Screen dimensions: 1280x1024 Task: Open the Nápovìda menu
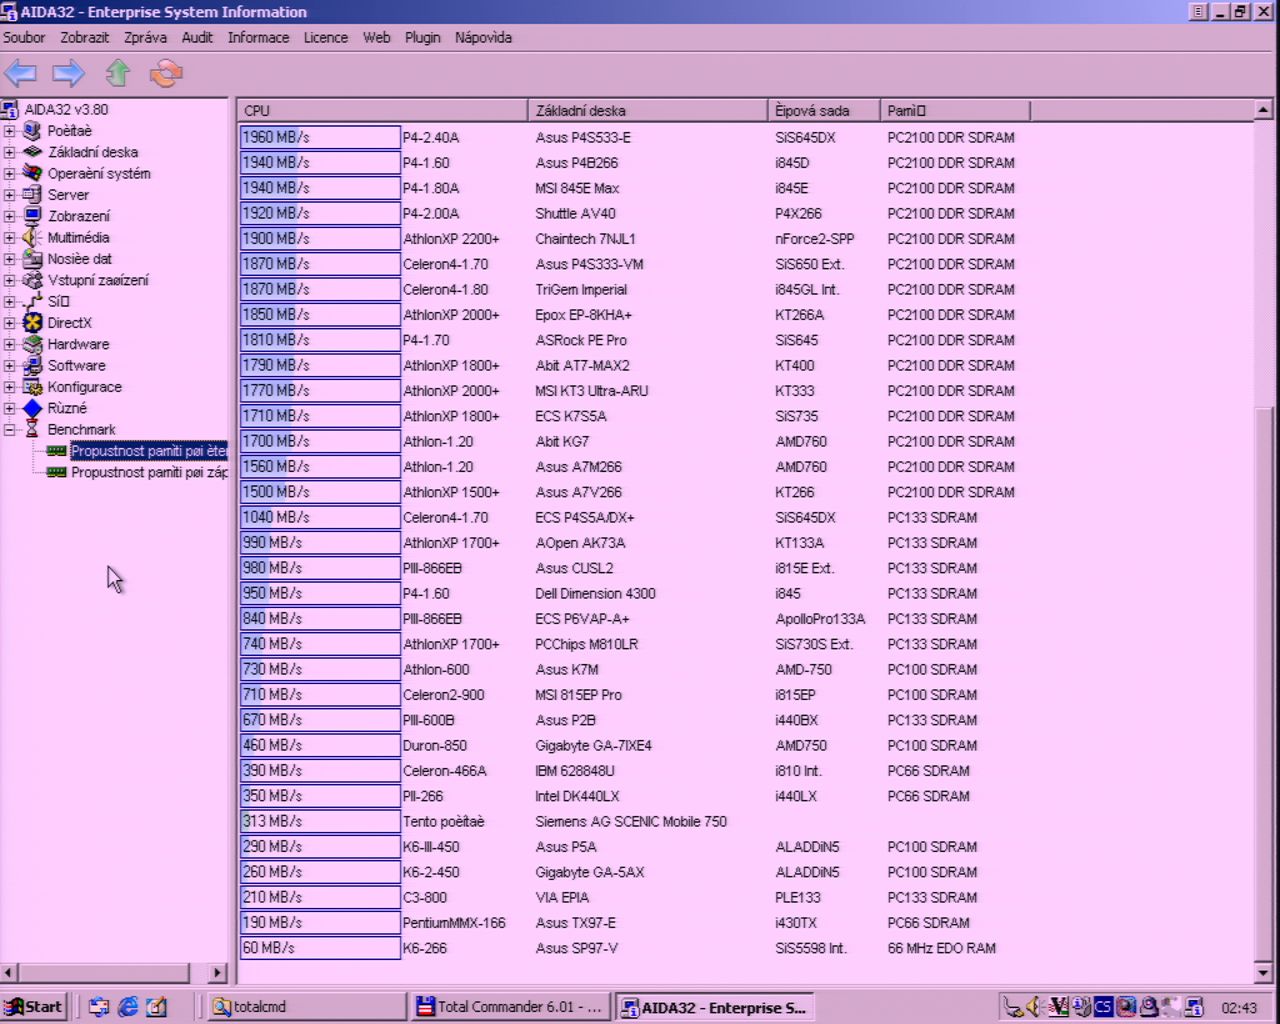[x=483, y=37]
